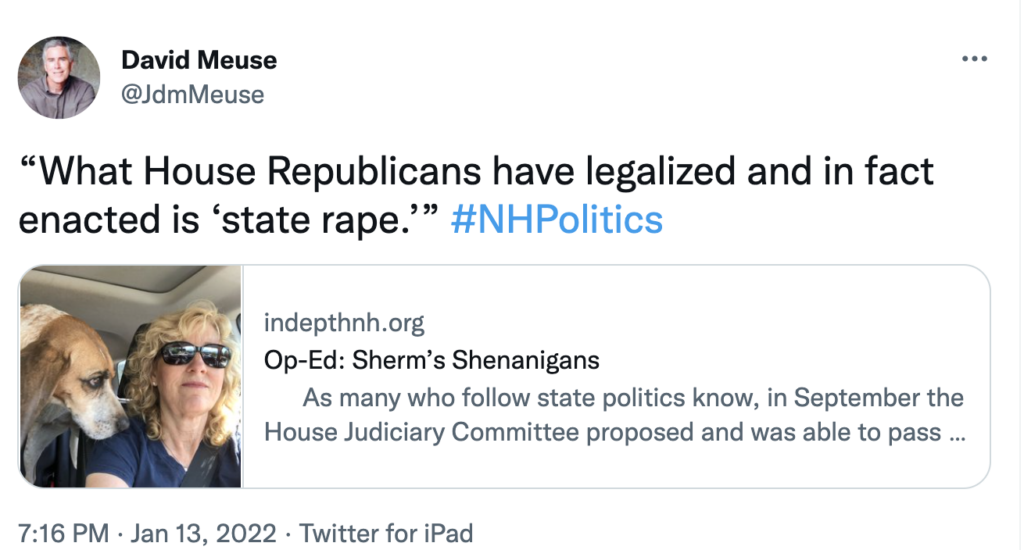Image resolution: width=1024 pixels, height=550 pixels.
Task: Click 'House Judiciary Committee' text in the card
Action: point(421,432)
